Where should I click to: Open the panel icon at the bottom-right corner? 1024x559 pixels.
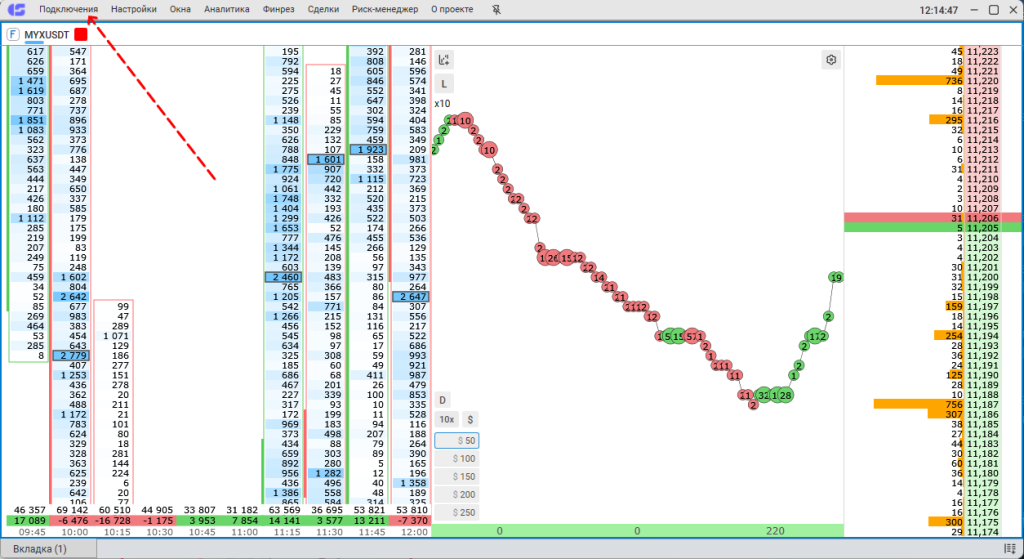1008,549
